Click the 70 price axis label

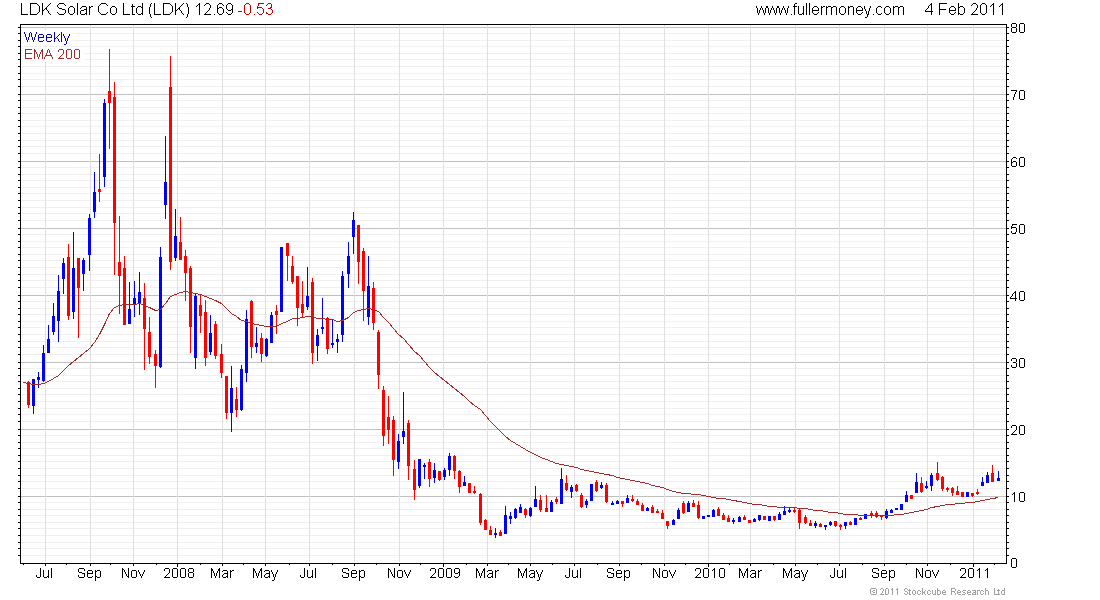[x=1017, y=95]
